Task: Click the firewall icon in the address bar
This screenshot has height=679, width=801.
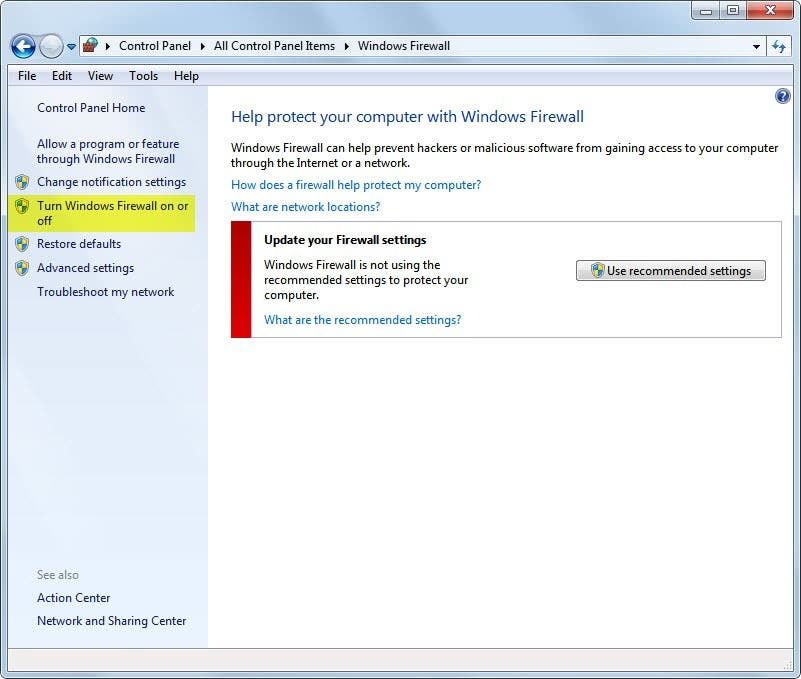Action: (90, 45)
